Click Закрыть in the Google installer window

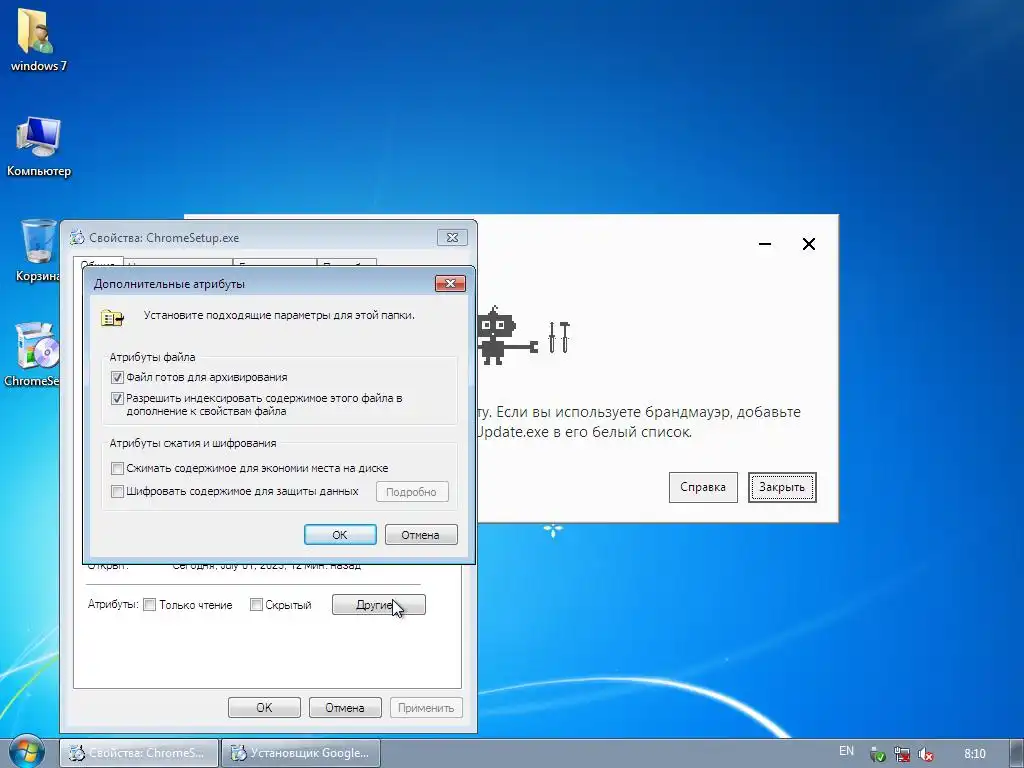[x=782, y=487]
